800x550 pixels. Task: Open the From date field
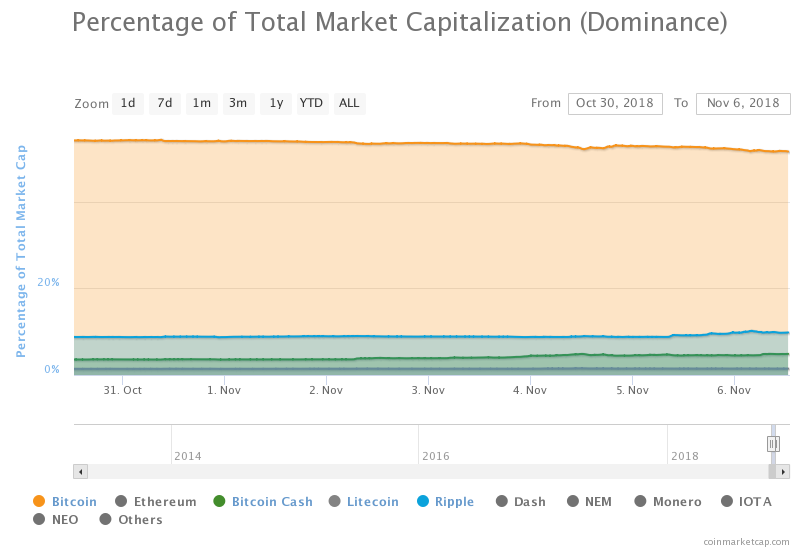614,103
